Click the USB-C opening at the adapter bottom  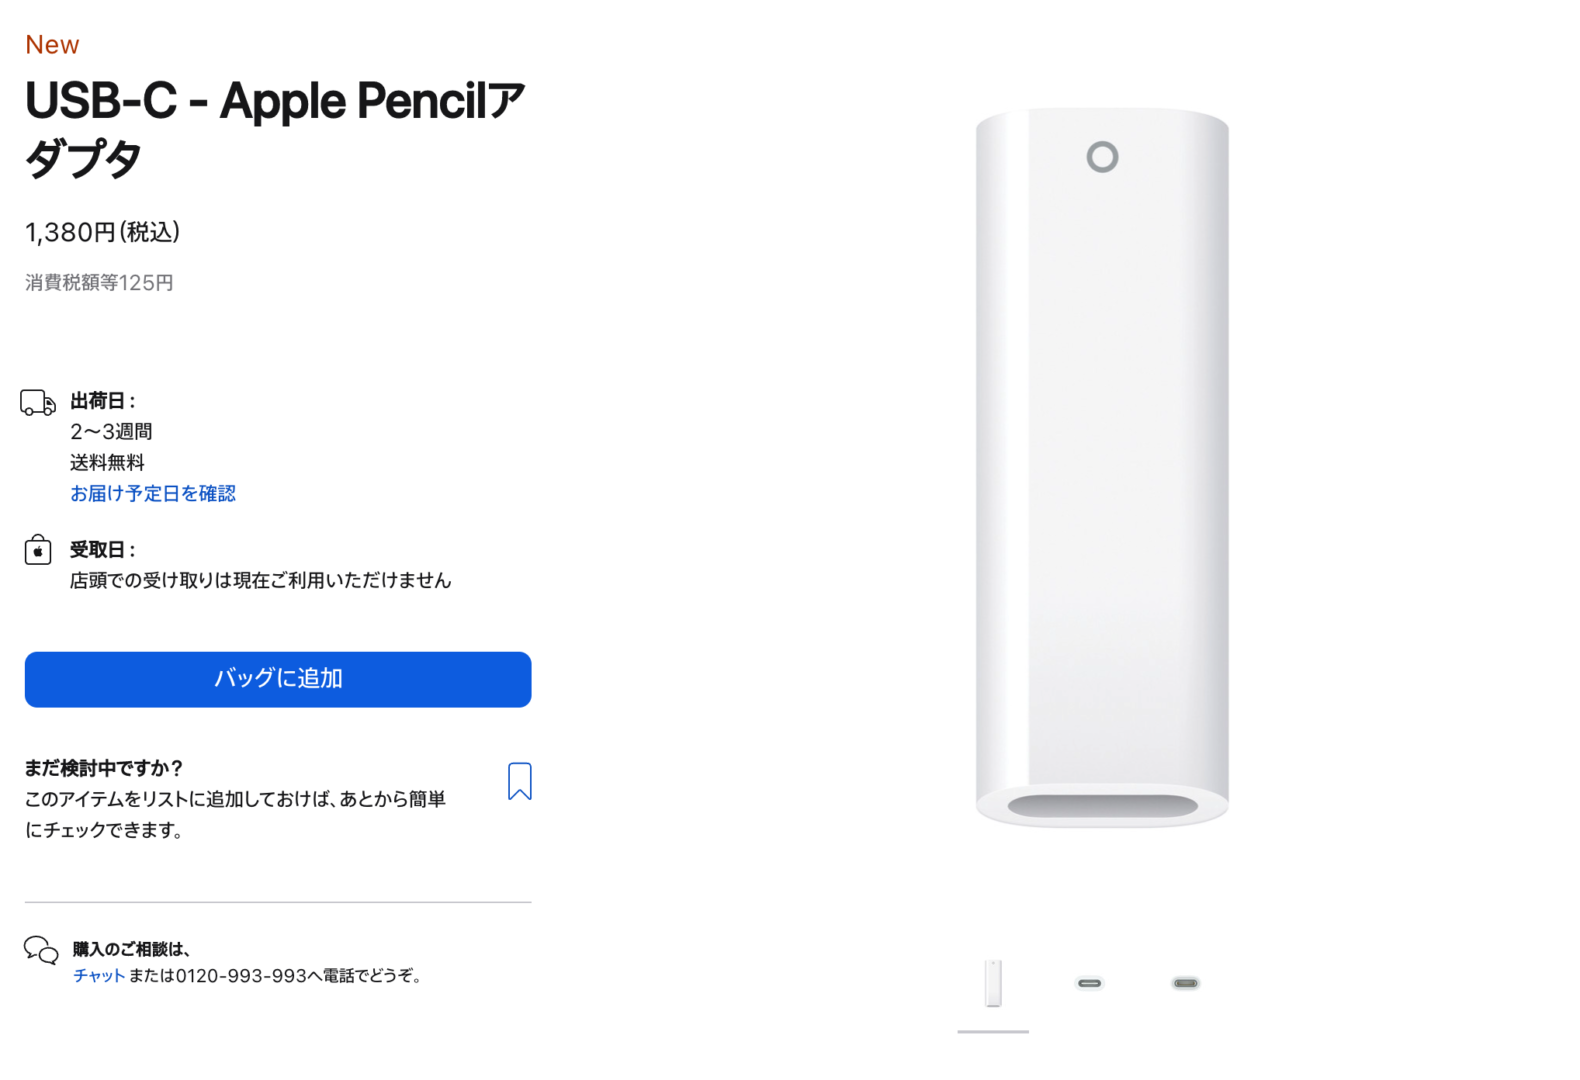click(x=1102, y=806)
